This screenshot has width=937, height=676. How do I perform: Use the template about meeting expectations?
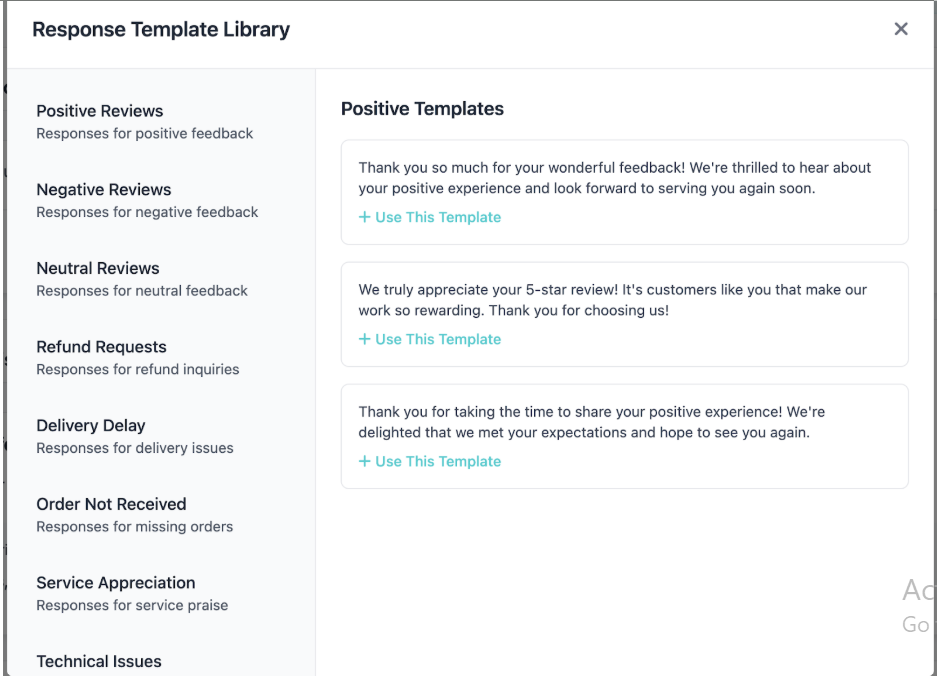(430, 461)
